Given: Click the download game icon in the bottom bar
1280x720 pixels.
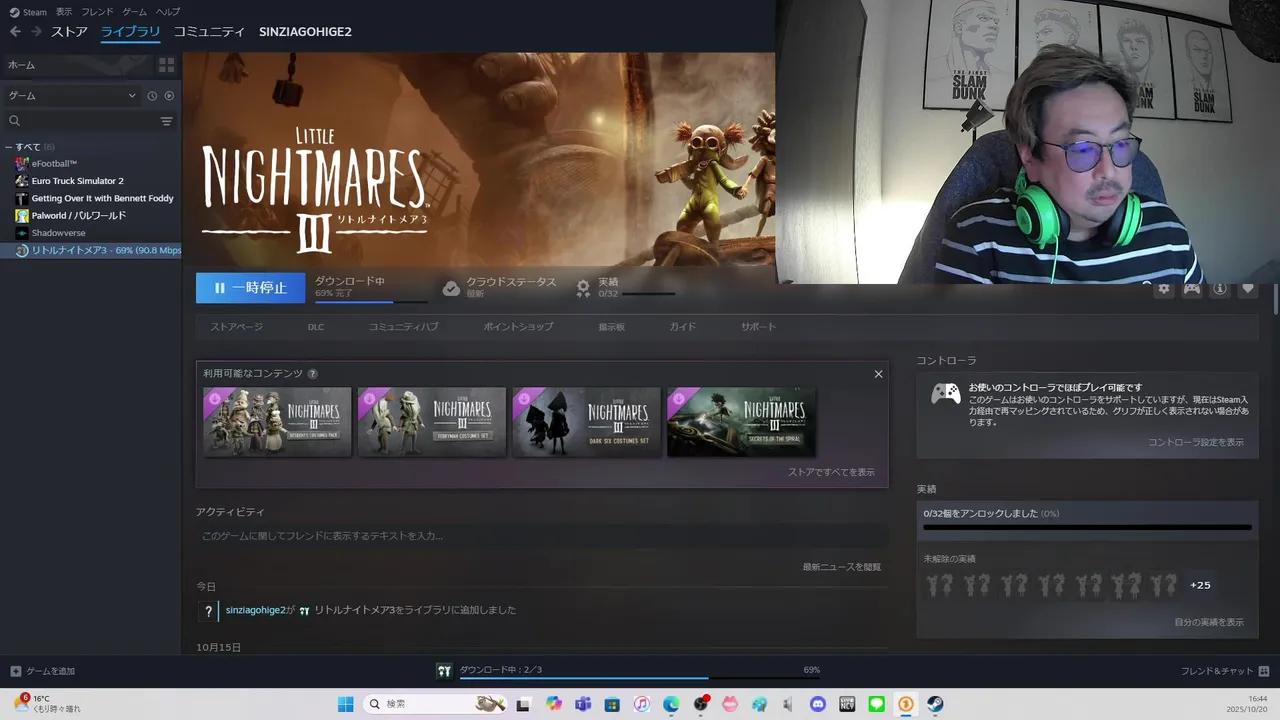Looking at the screenshot, I should (444, 670).
